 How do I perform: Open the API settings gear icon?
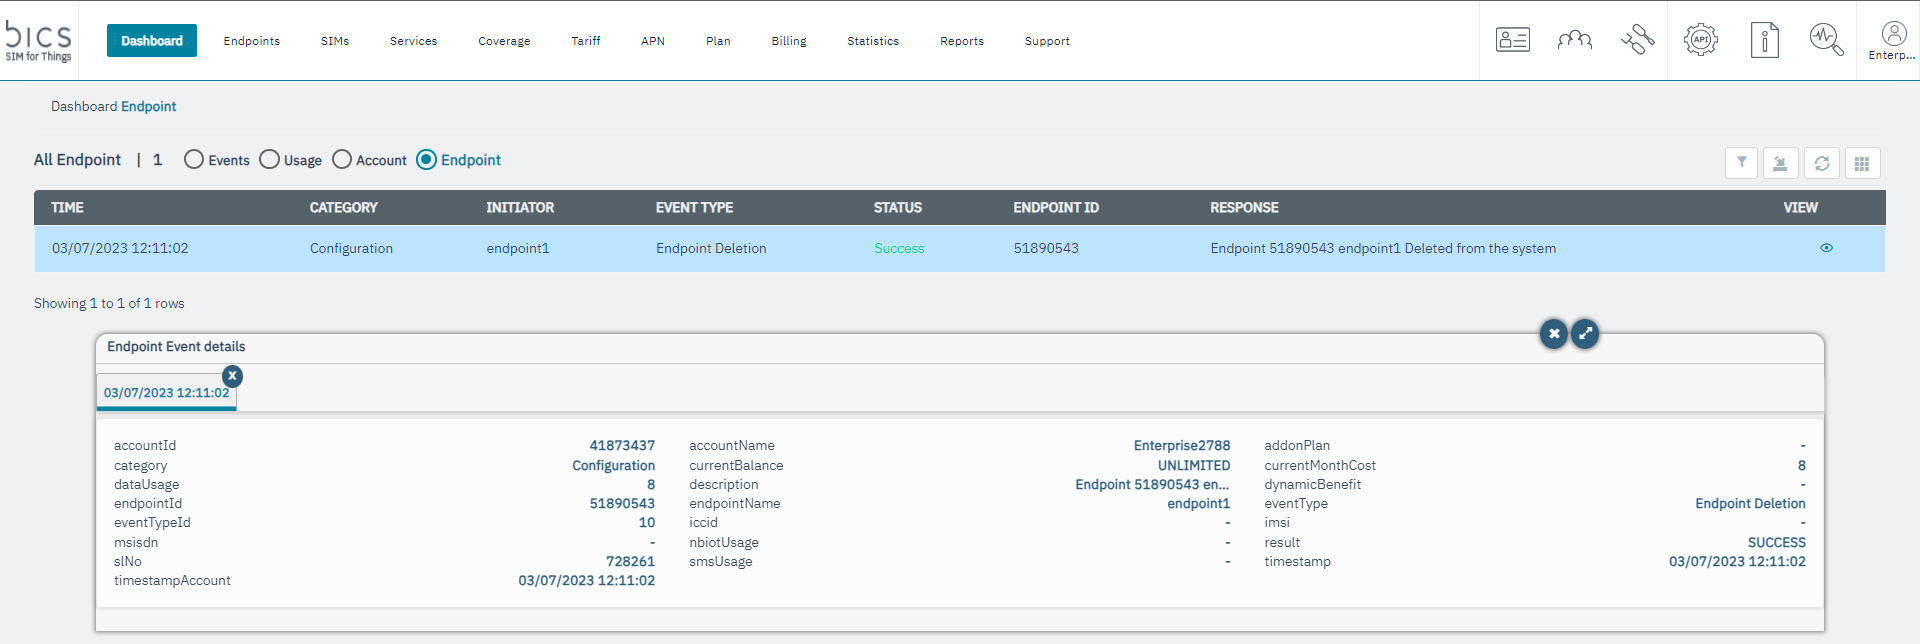coord(1700,40)
